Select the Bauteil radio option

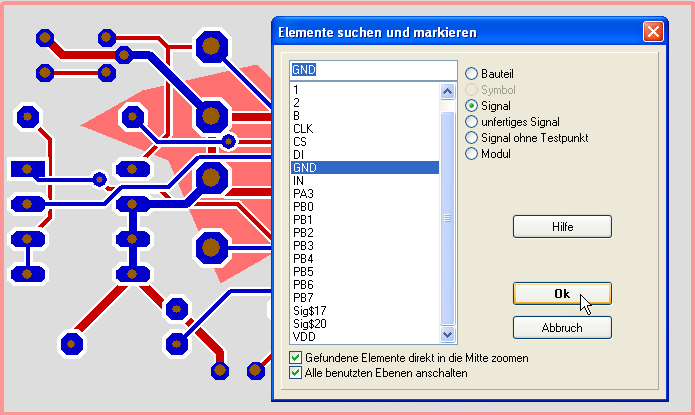tap(472, 73)
